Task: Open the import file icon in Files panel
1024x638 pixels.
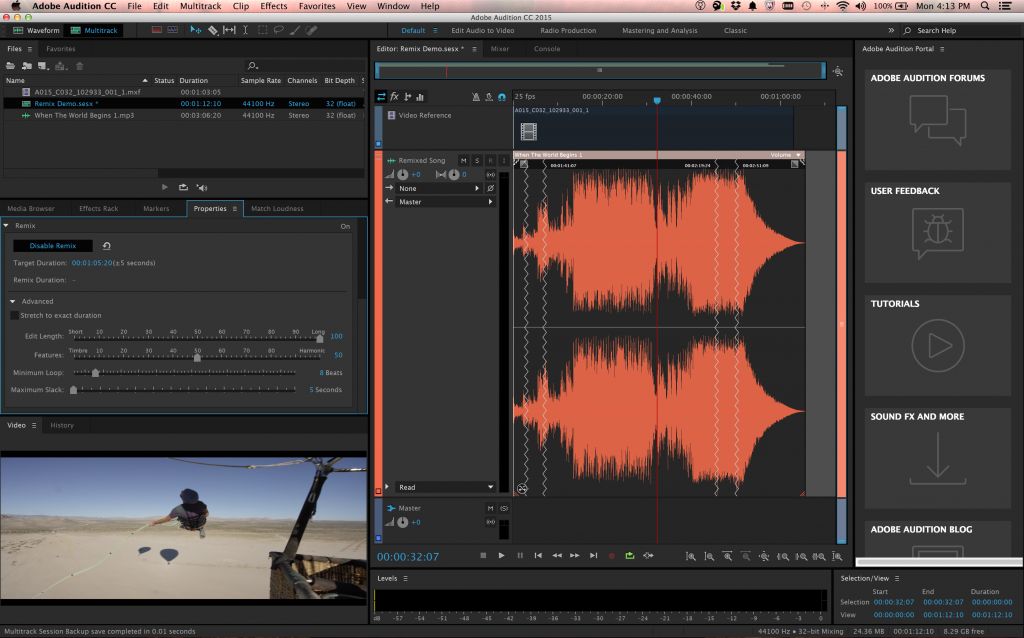Action: click(27, 66)
